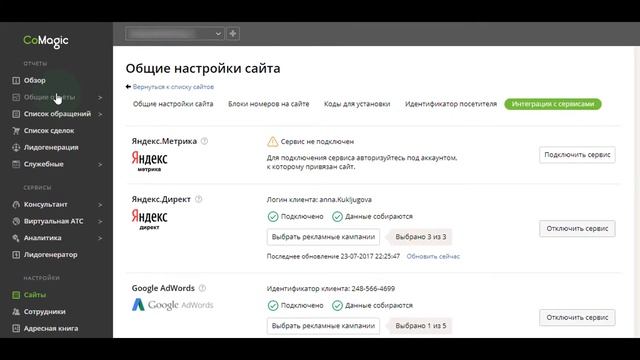Viewport: 640px width, 360px height.
Task: Switch to Блоки номеров на сайте tab
Action: 269,104
